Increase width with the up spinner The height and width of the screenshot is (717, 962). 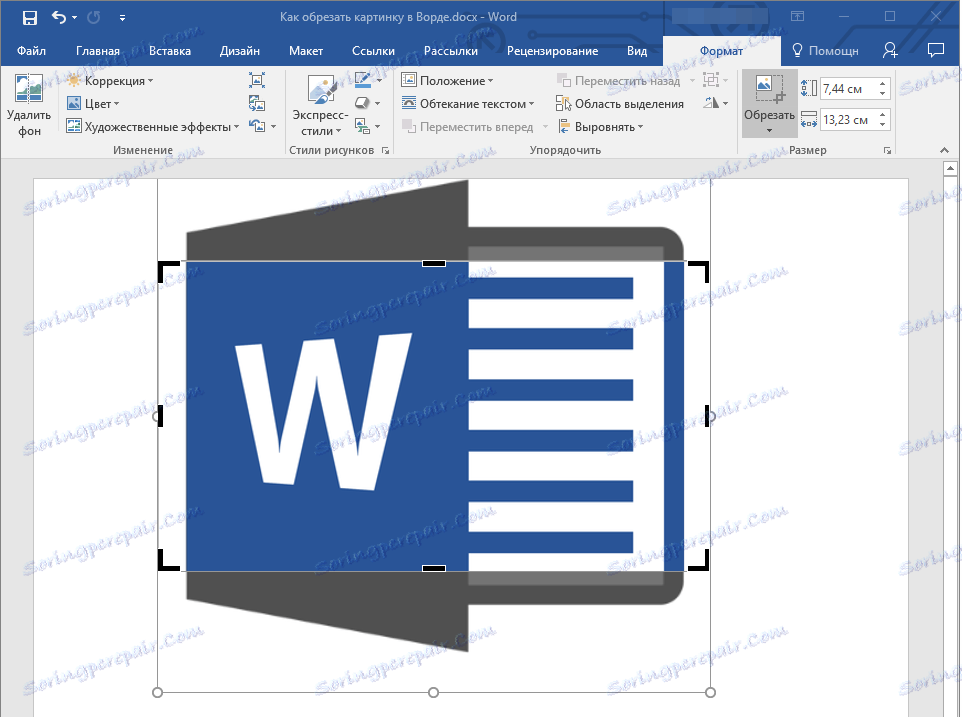tap(882, 114)
